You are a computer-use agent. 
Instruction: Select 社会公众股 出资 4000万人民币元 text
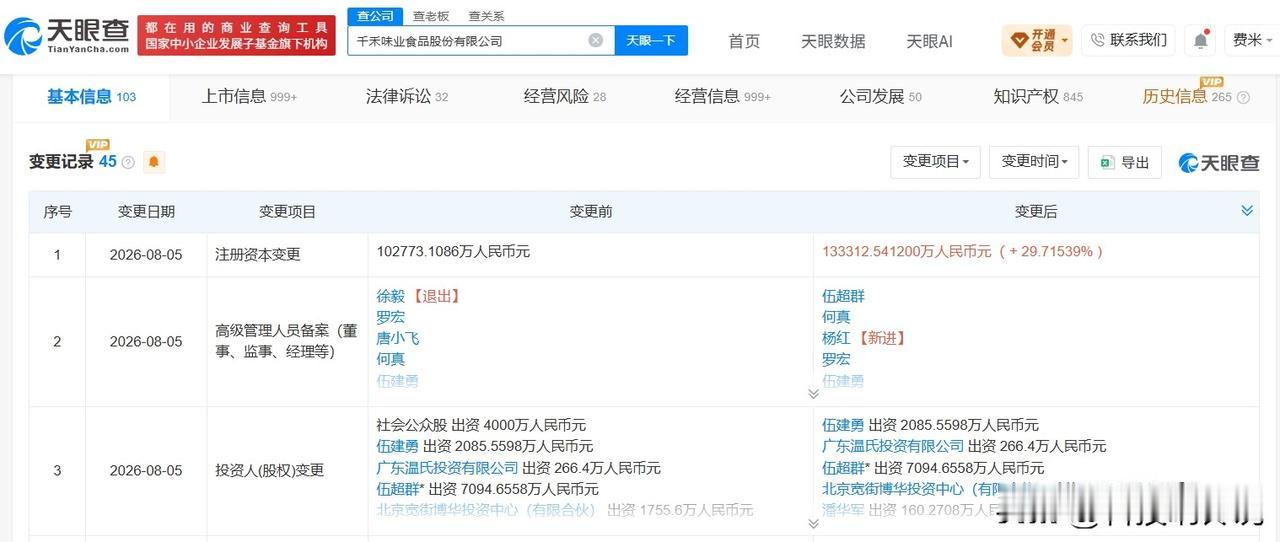(x=481, y=425)
